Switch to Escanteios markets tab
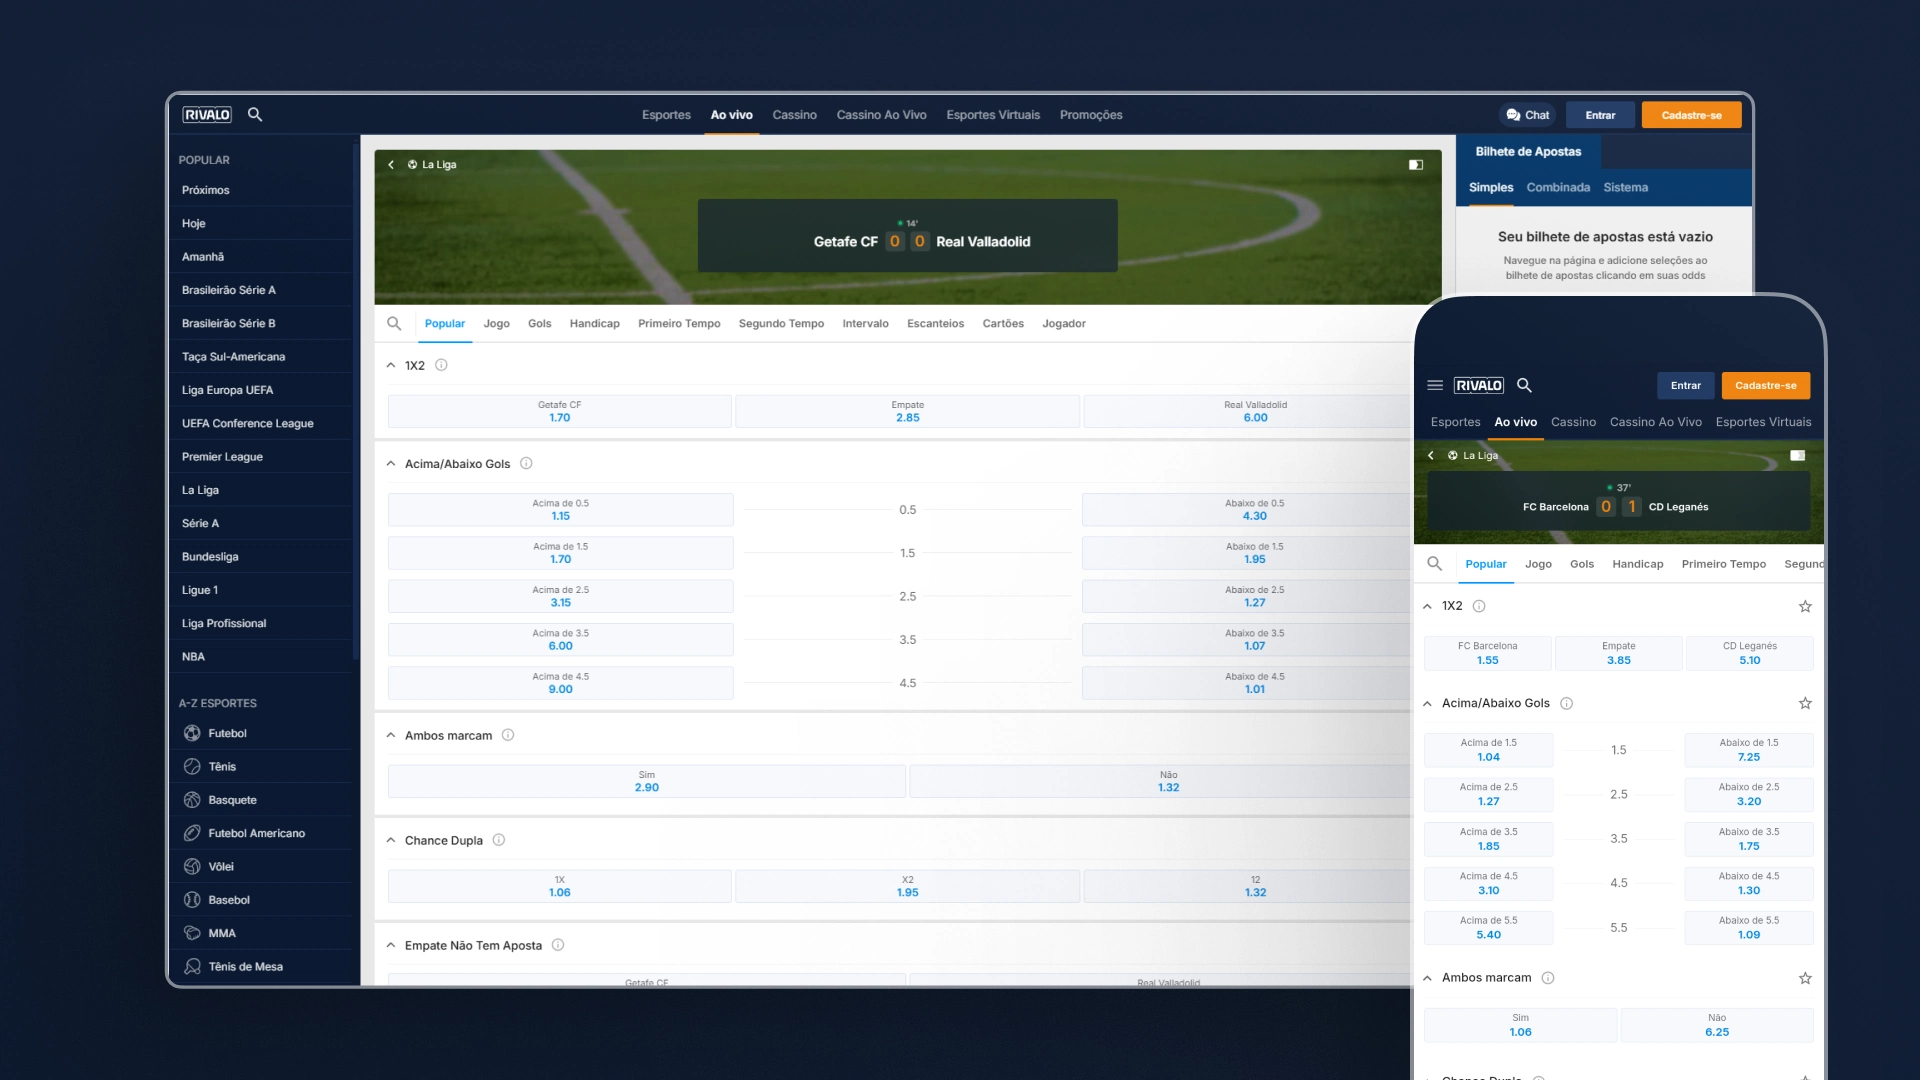Screen dimensions: 1920x1080 935,324
